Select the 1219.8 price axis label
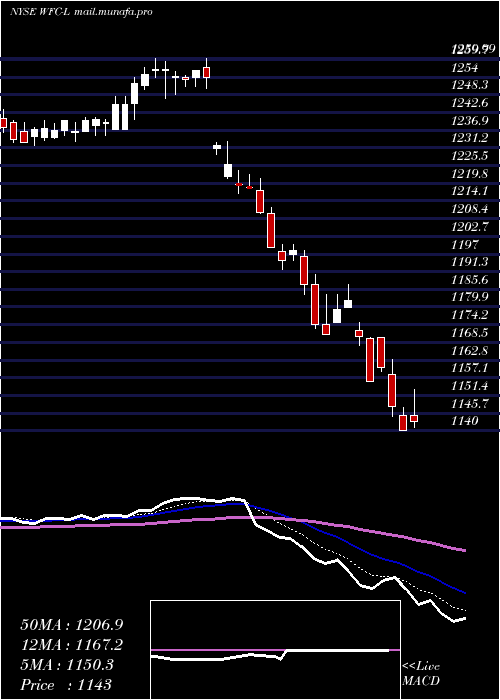Screen dimensions: 500x700 (469, 173)
